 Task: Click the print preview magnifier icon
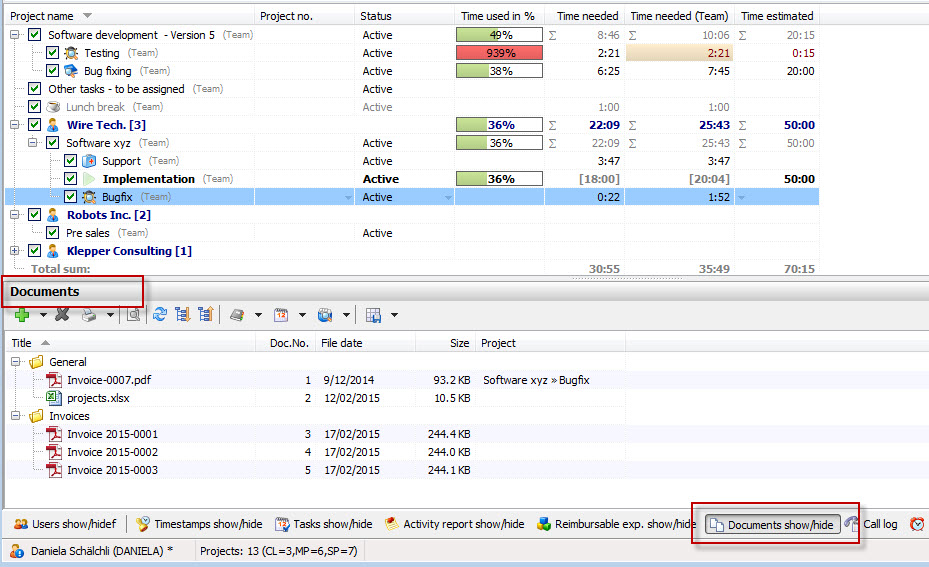[x=133, y=315]
